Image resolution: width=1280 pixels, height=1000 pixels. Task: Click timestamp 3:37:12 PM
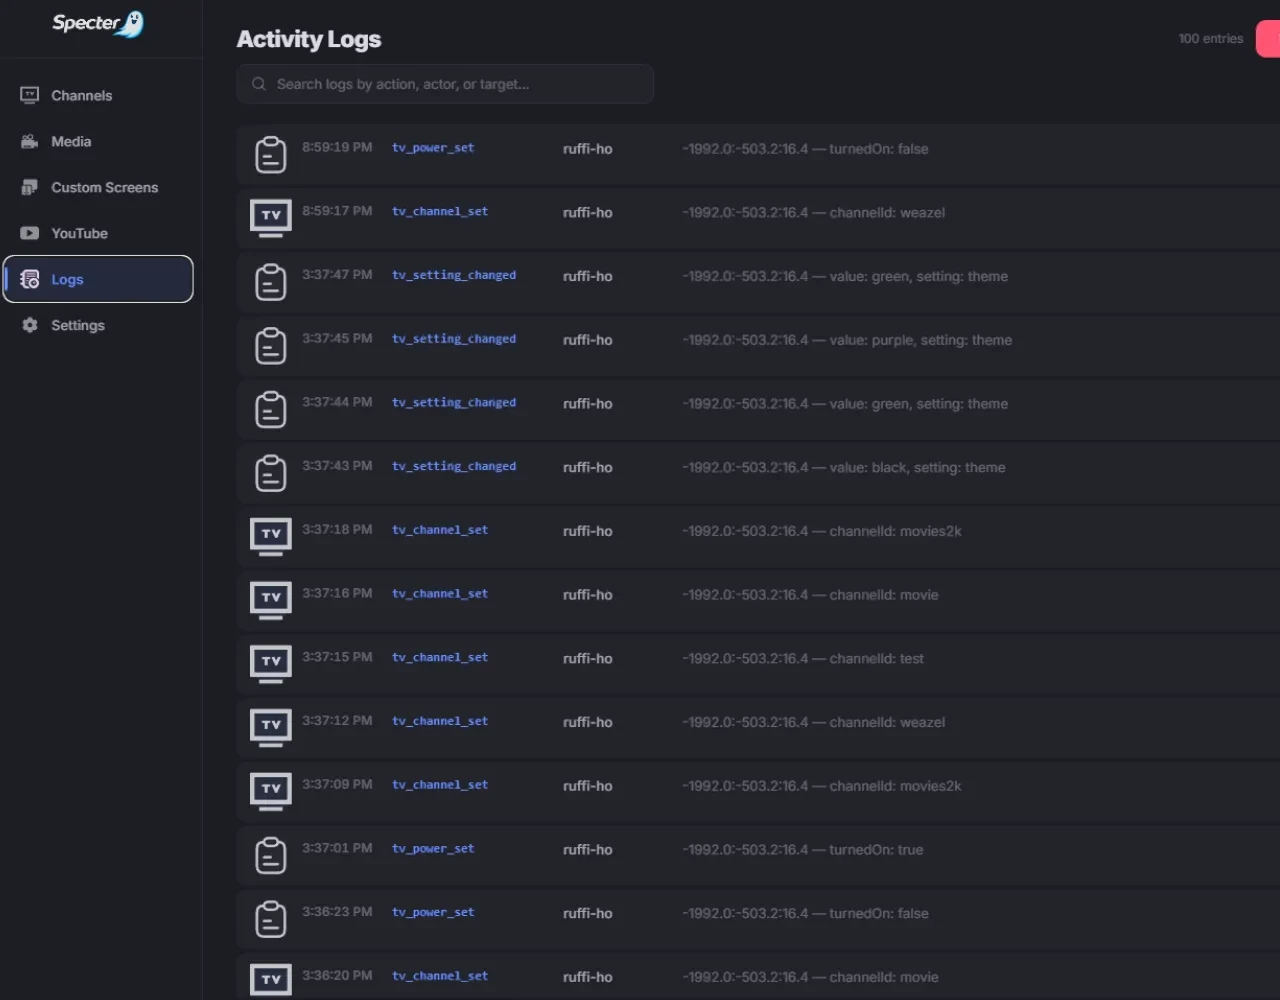tap(337, 720)
